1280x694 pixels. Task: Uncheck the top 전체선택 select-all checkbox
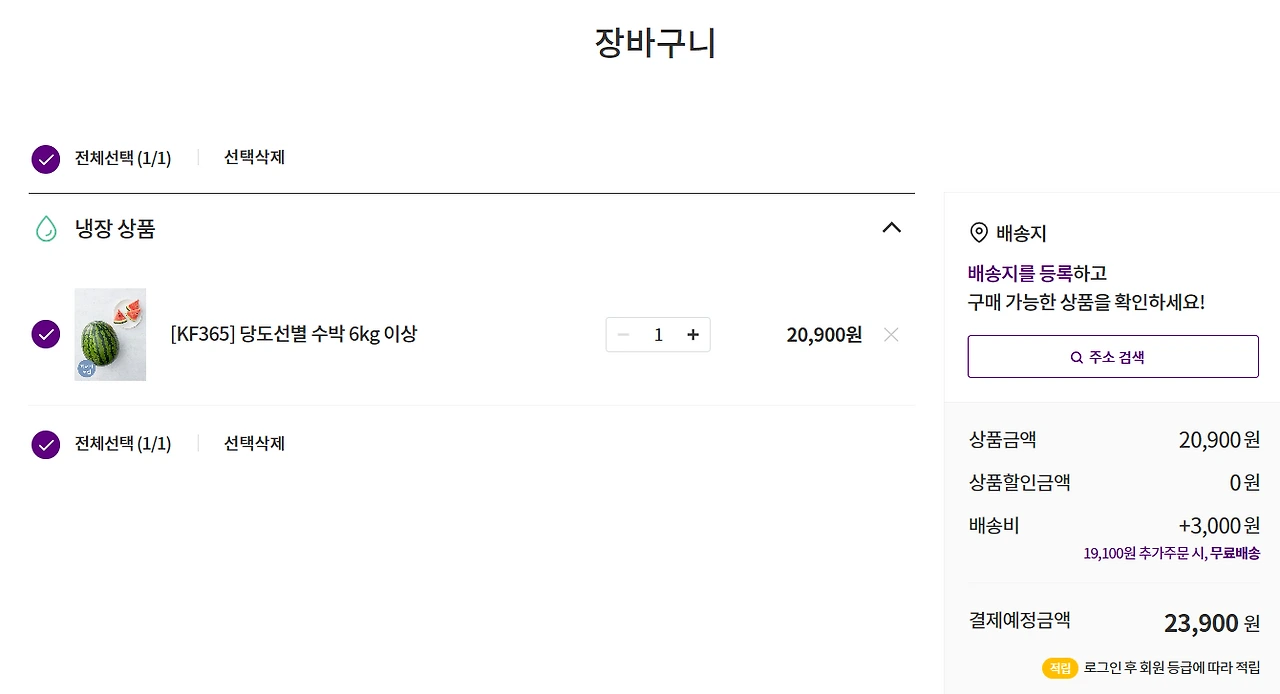coord(46,159)
